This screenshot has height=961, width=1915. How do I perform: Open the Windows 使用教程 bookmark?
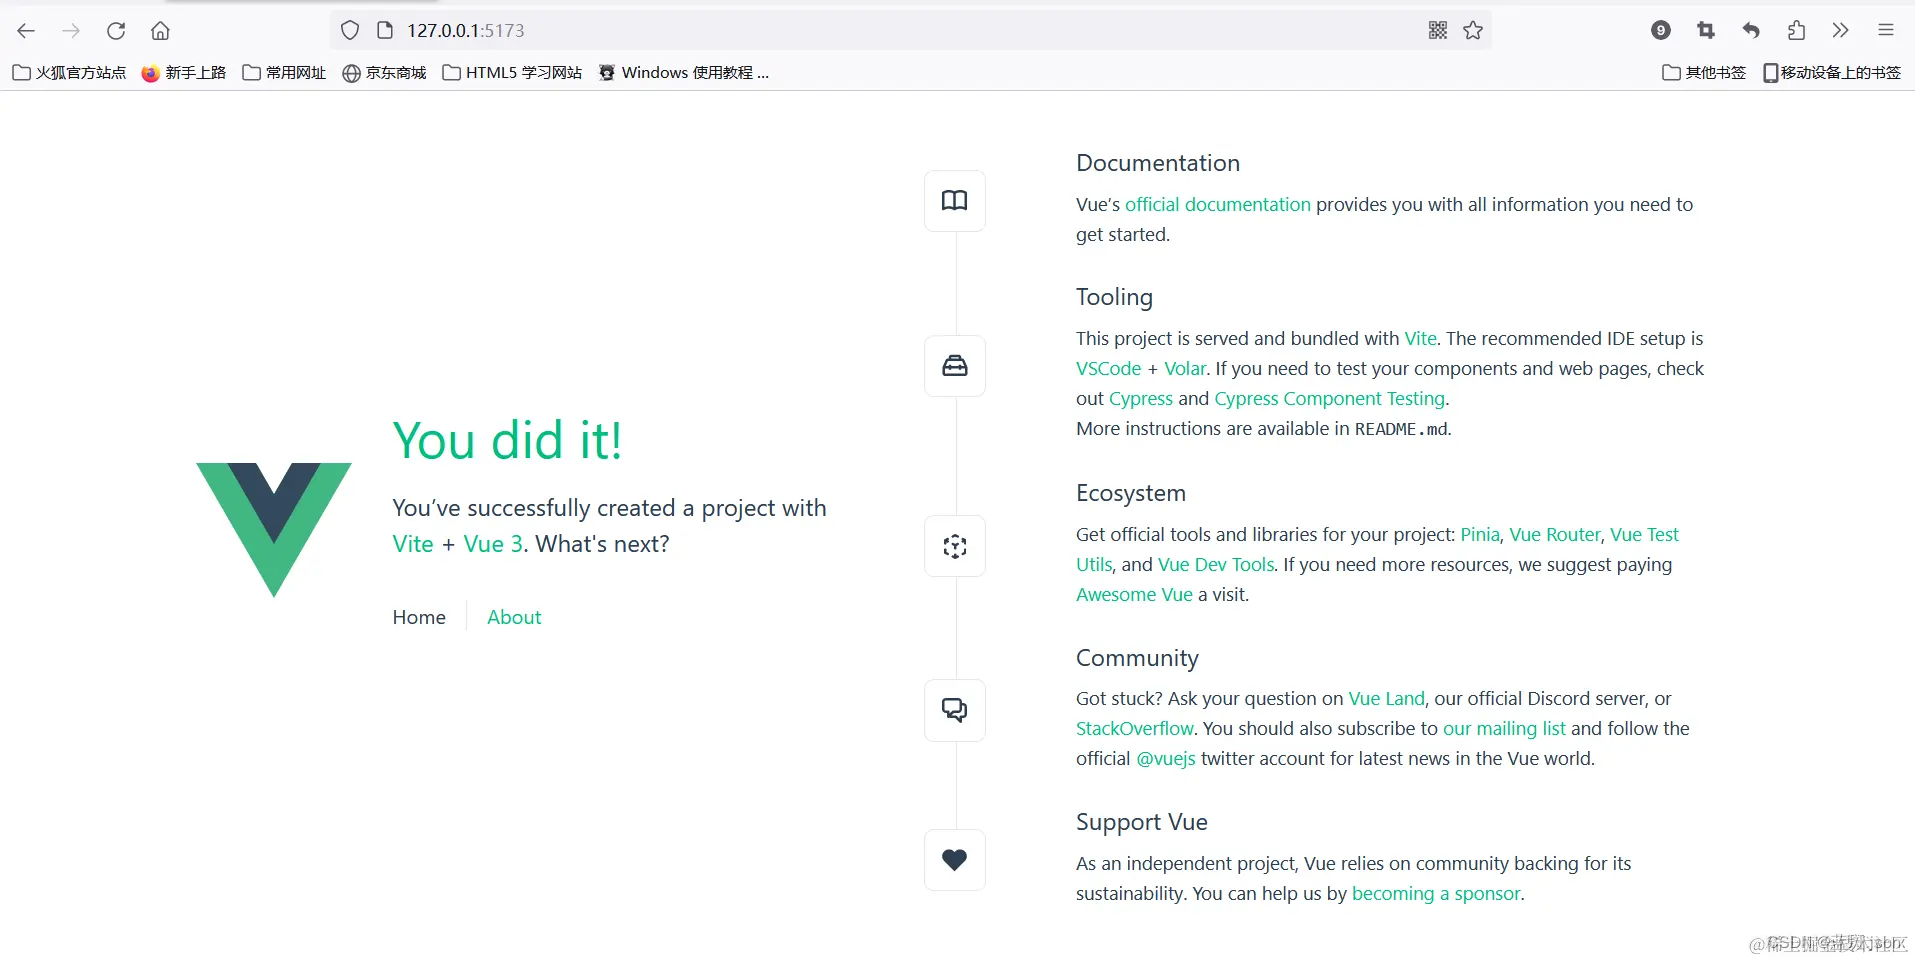[684, 73]
